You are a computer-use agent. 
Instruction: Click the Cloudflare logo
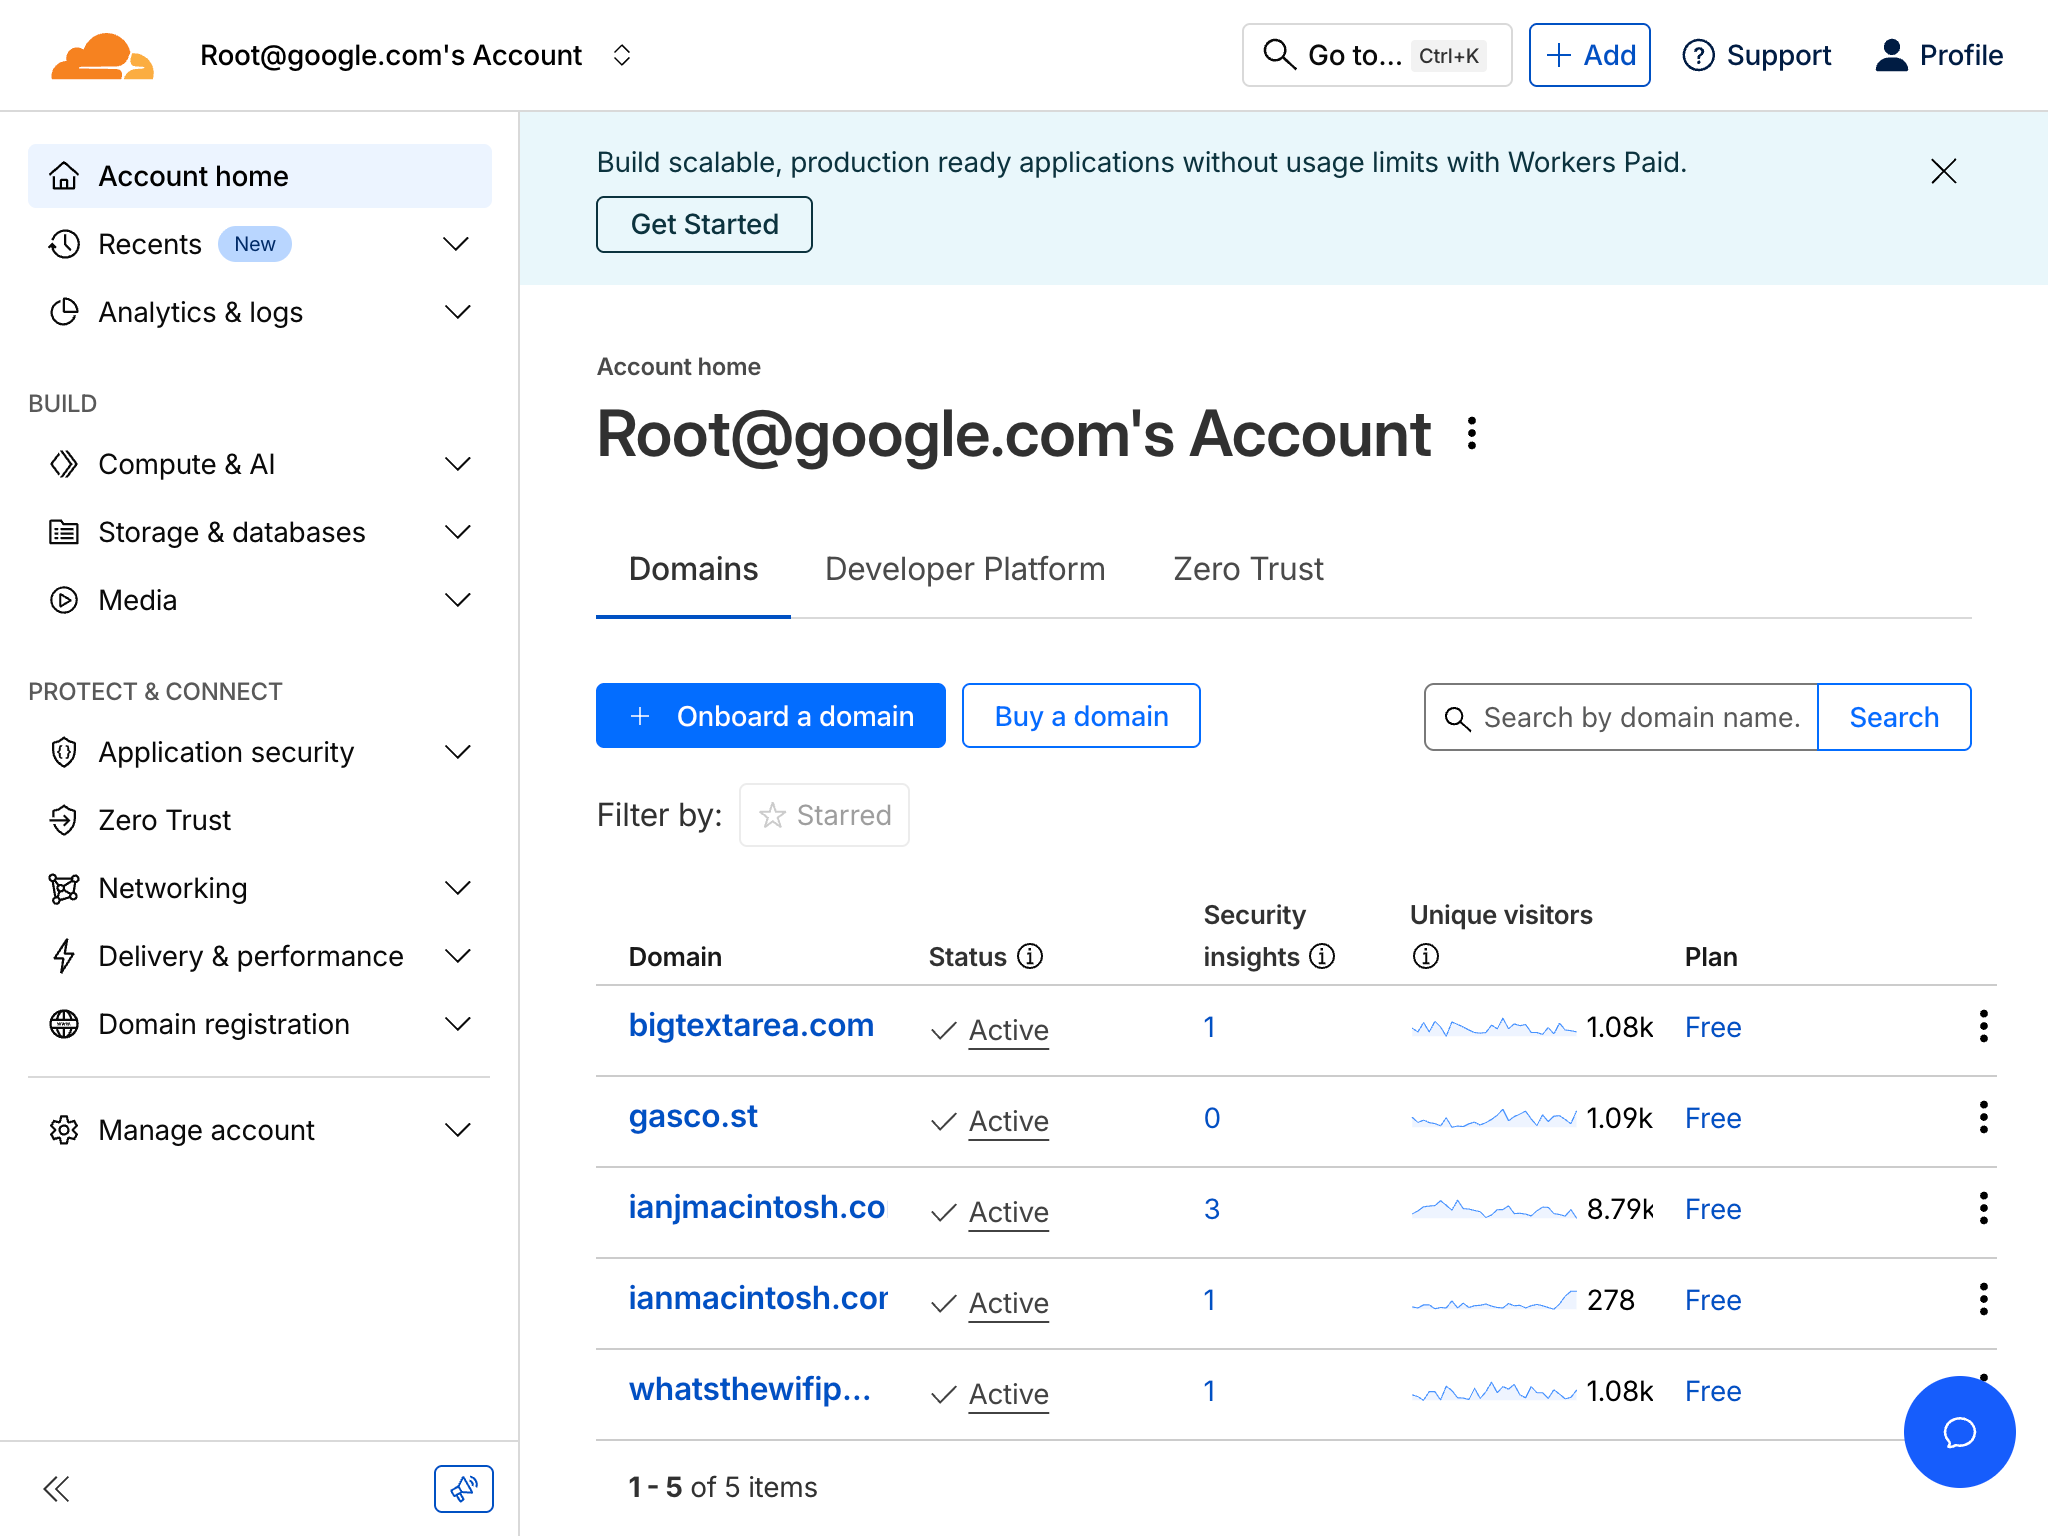click(101, 55)
